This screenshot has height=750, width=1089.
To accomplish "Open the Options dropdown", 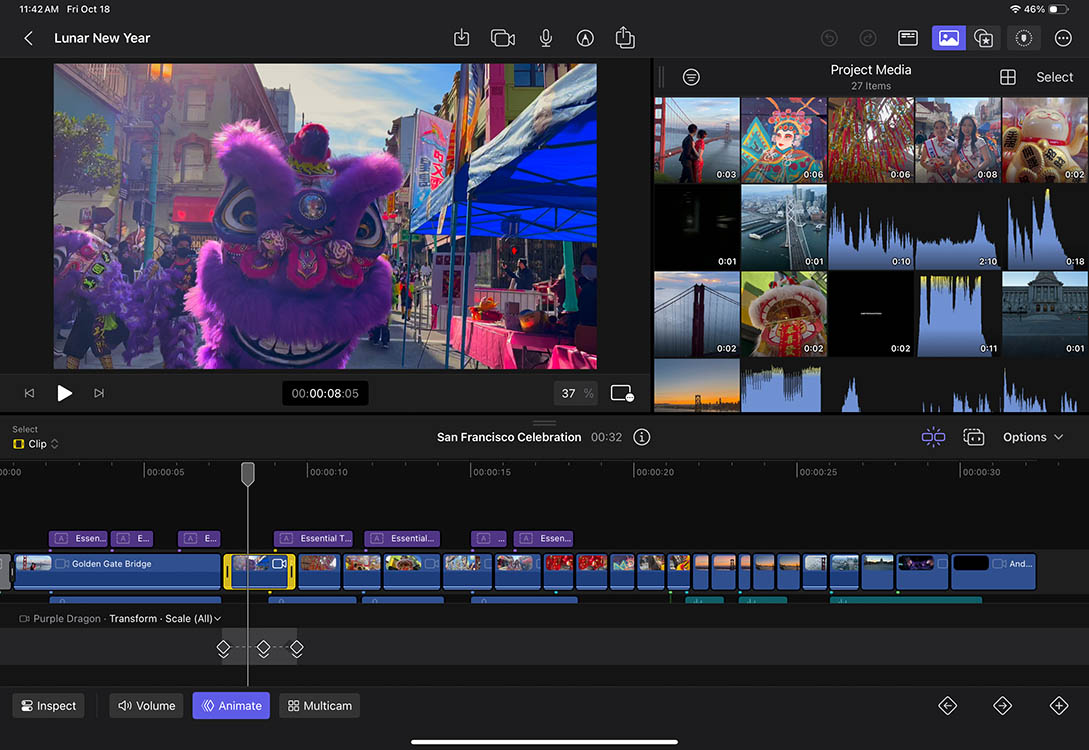I will [x=1032, y=437].
